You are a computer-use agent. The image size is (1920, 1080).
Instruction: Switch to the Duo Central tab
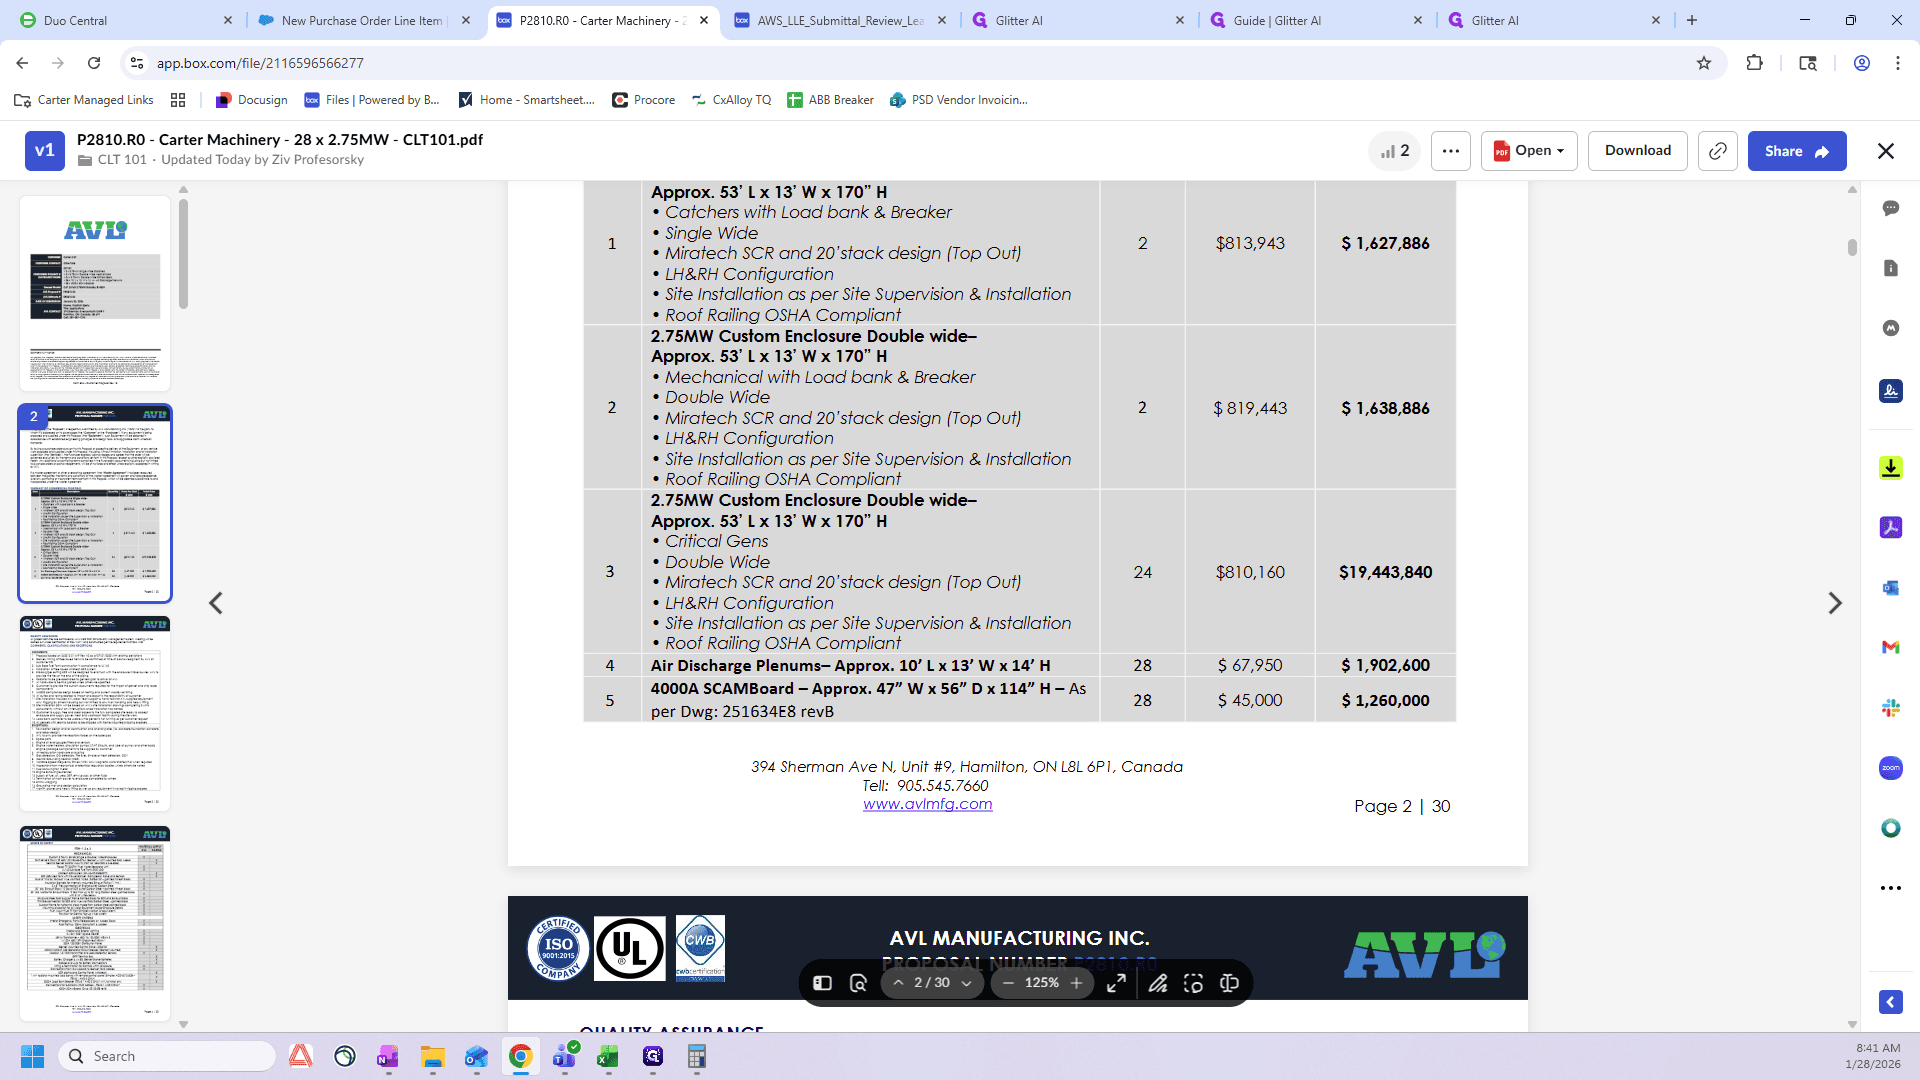point(125,20)
